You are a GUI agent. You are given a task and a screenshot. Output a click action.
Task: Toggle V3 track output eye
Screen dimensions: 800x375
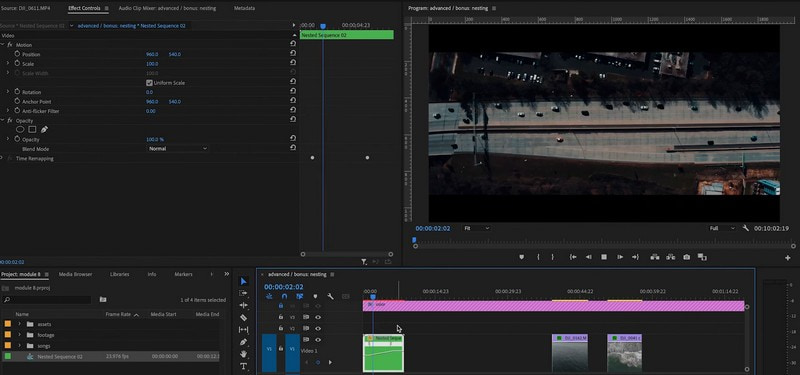coord(318,317)
